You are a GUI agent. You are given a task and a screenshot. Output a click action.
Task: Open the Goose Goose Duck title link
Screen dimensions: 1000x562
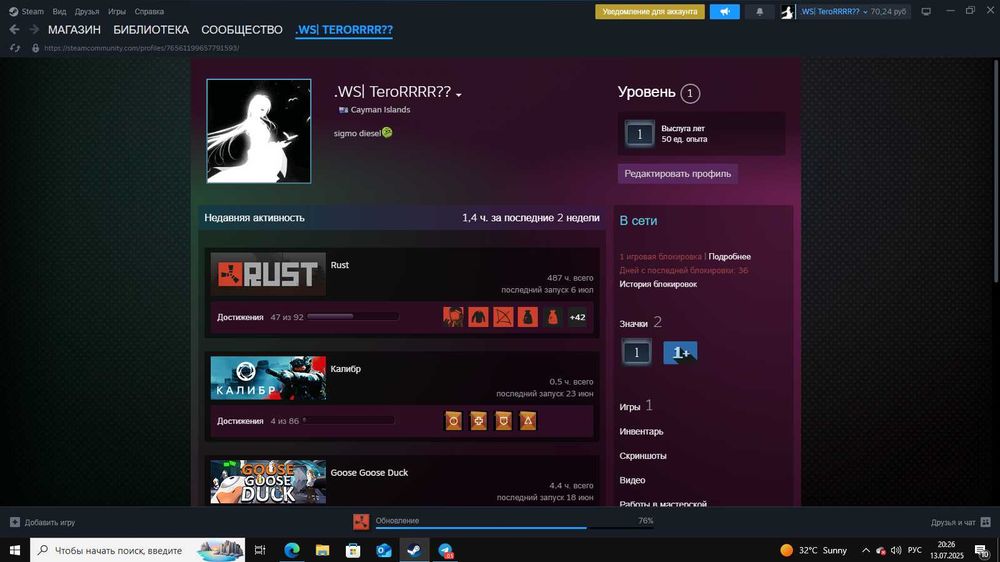pyautogui.click(x=369, y=473)
